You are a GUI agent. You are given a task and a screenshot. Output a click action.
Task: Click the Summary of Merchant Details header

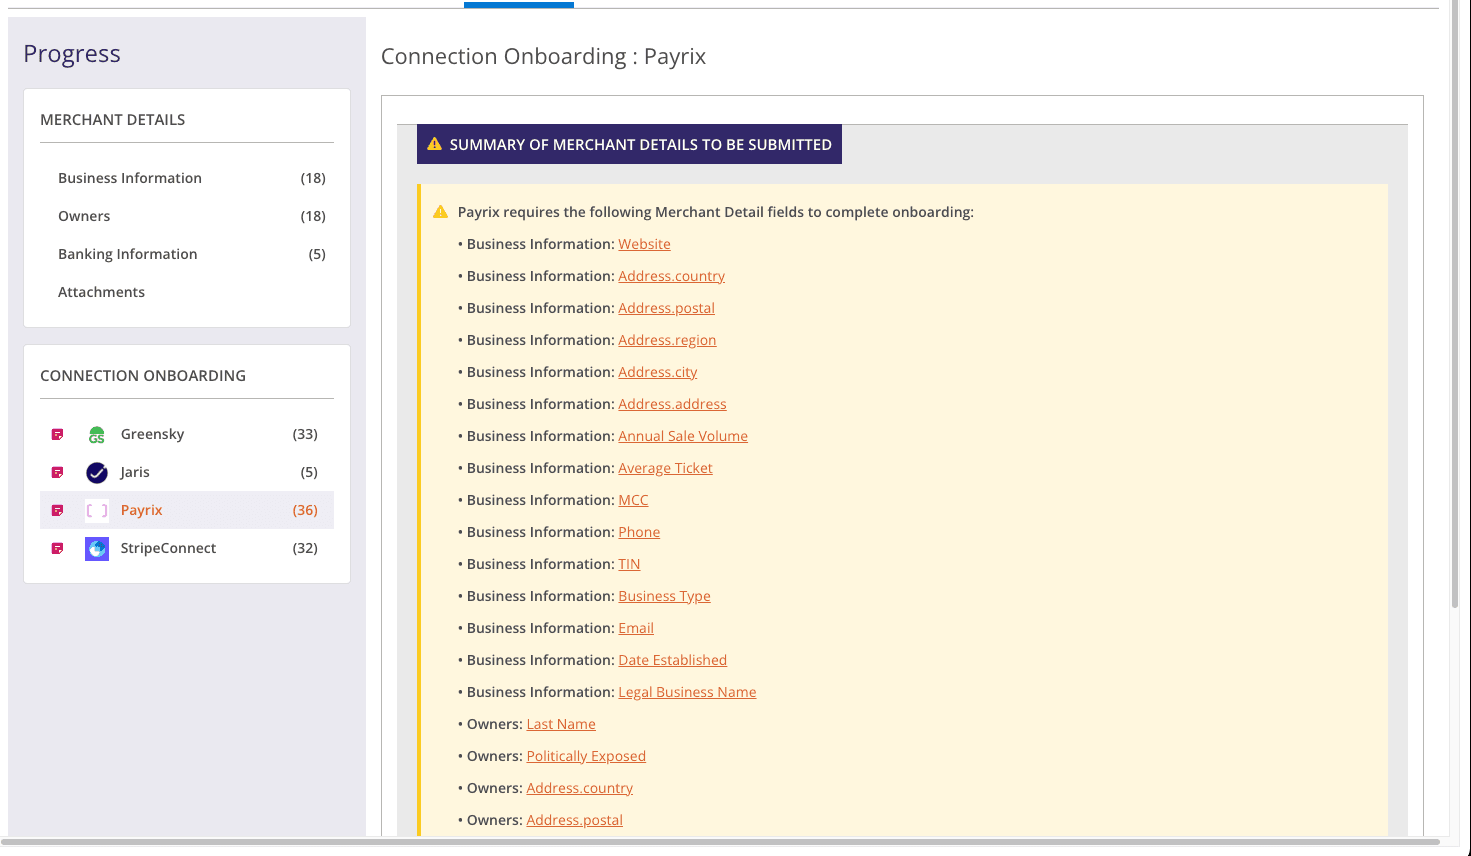pyautogui.click(x=629, y=144)
